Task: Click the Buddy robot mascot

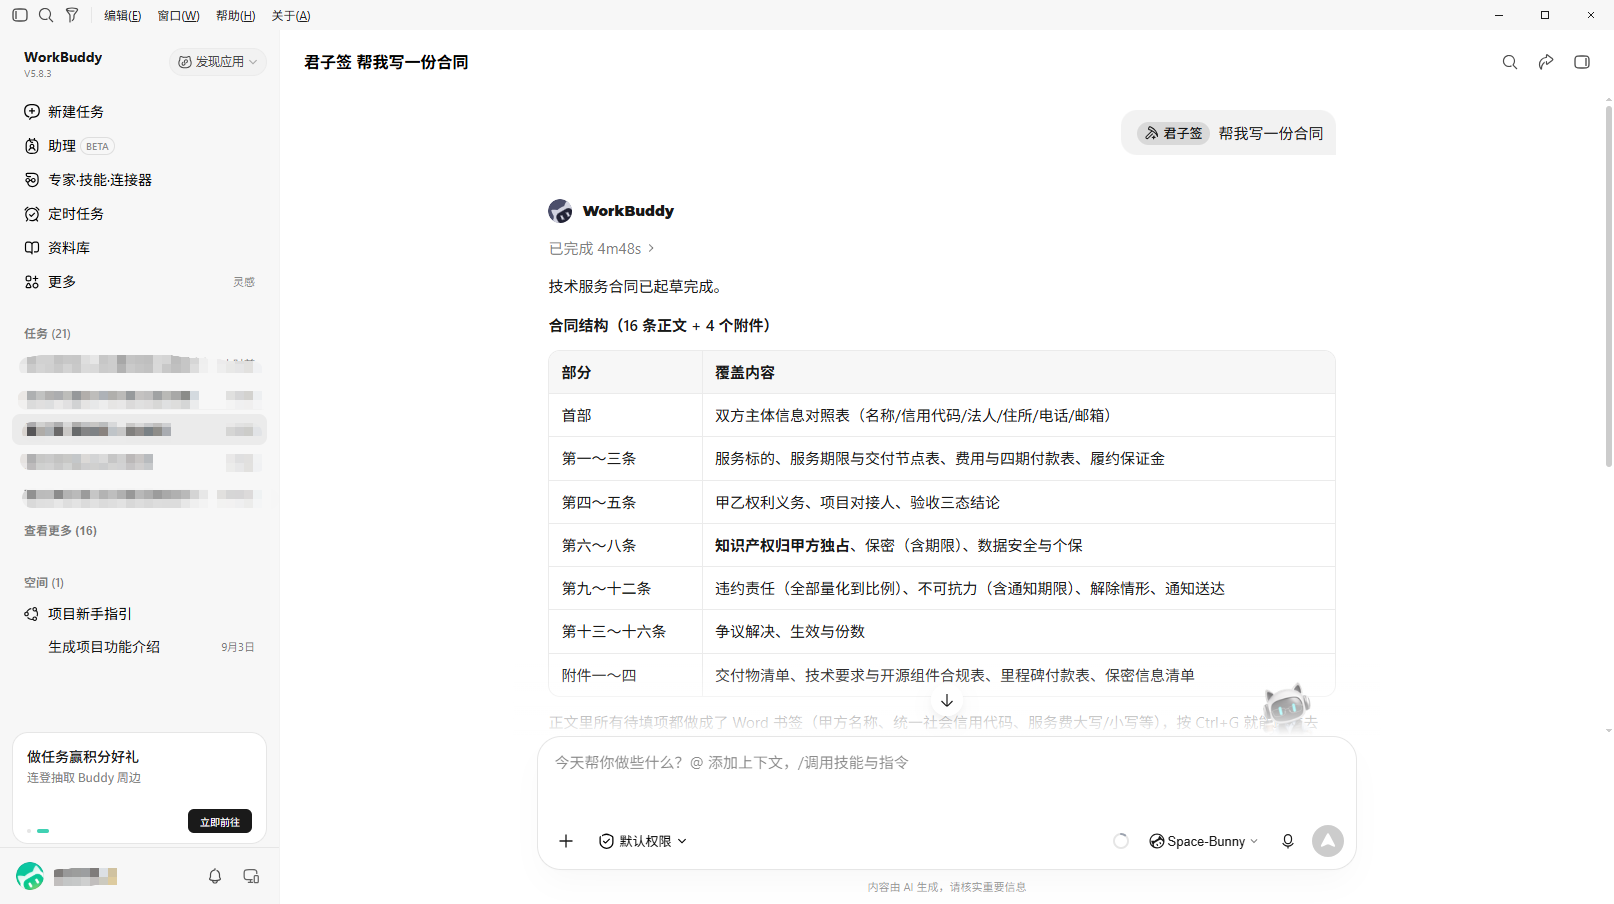Action: [x=1288, y=707]
